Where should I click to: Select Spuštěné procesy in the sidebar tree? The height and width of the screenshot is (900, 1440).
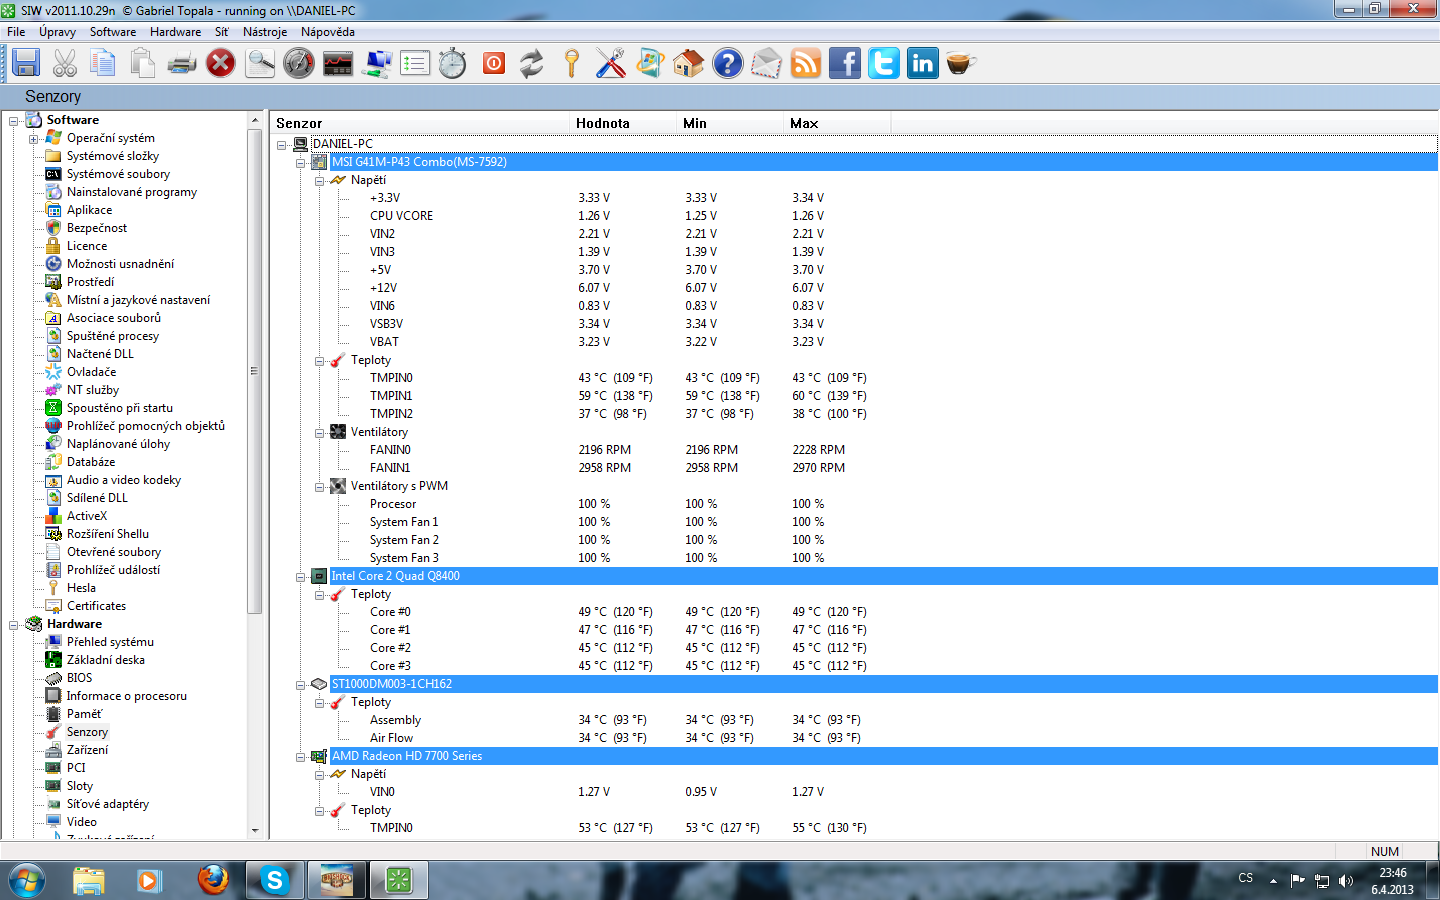[112, 336]
